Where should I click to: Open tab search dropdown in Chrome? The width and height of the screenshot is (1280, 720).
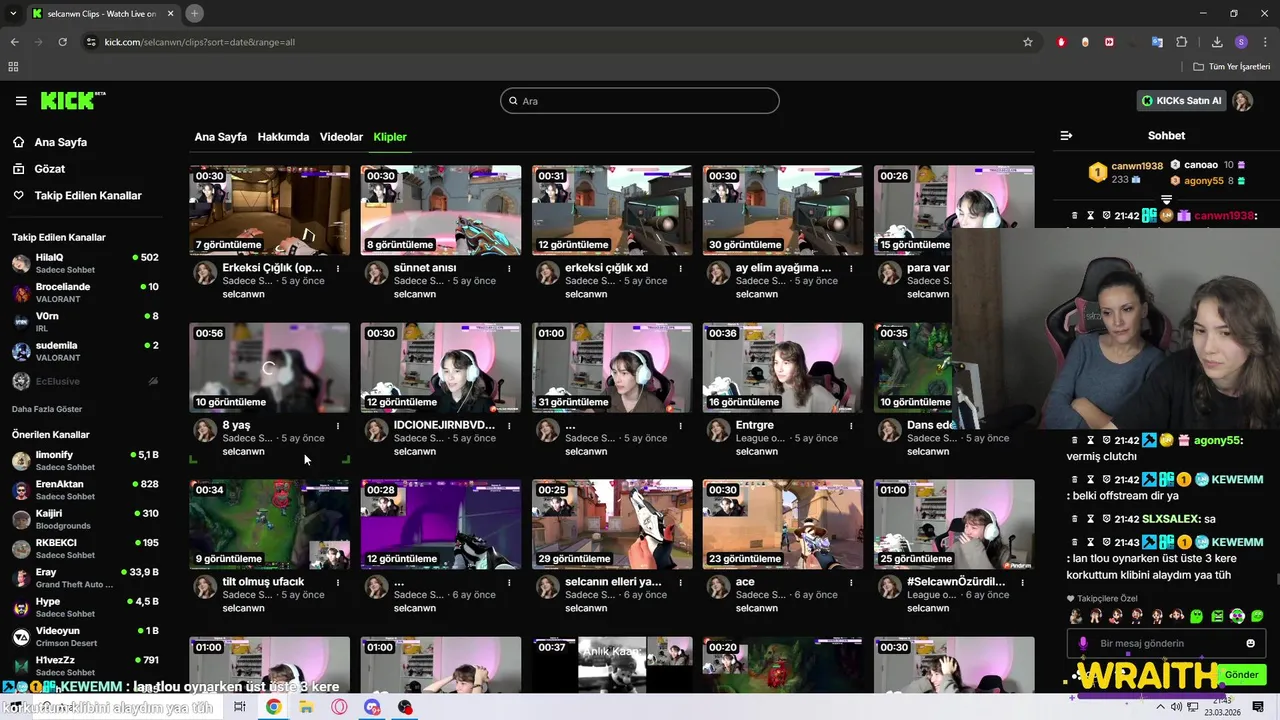(13, 13)
